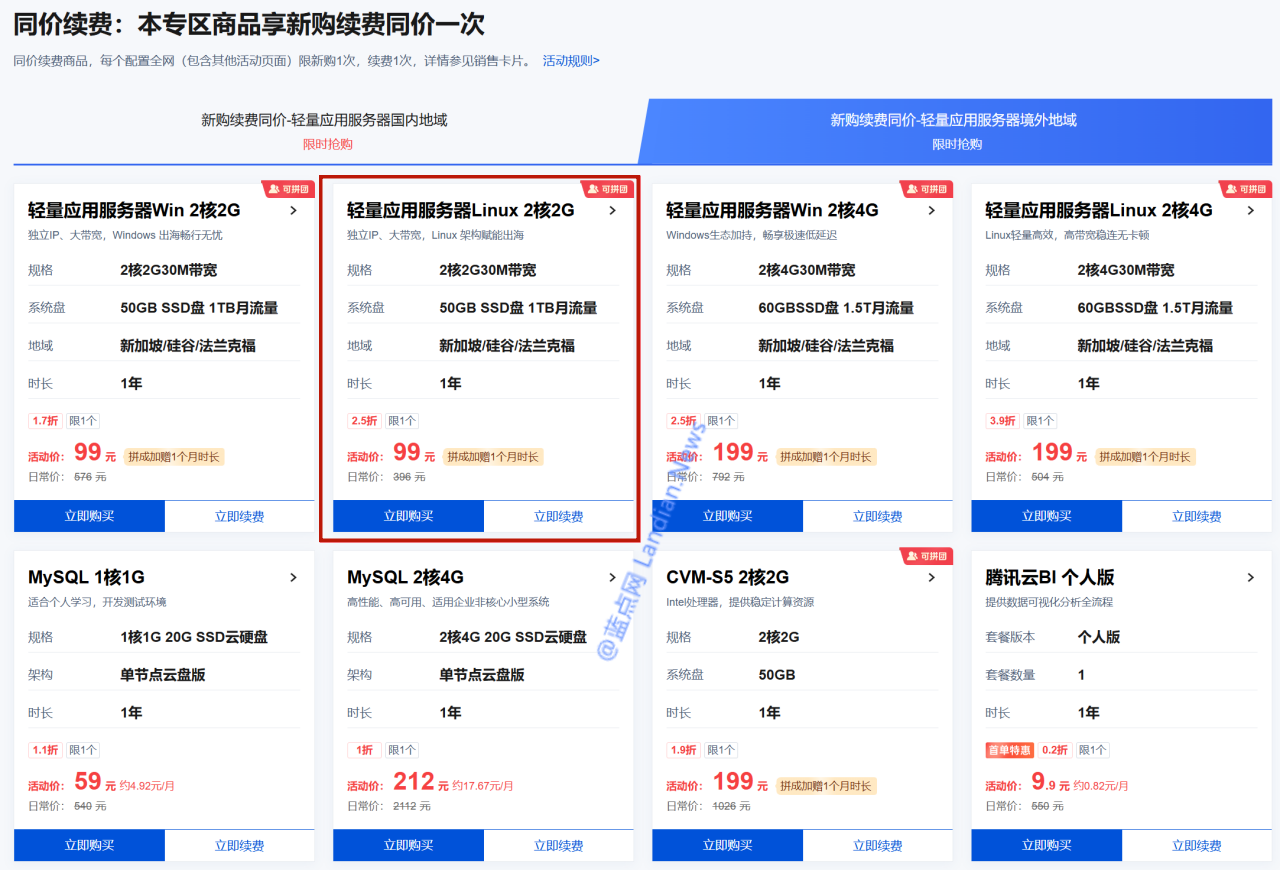Click the 首单特惠 tag on 腾讯云BI card

pos(1009,750)
